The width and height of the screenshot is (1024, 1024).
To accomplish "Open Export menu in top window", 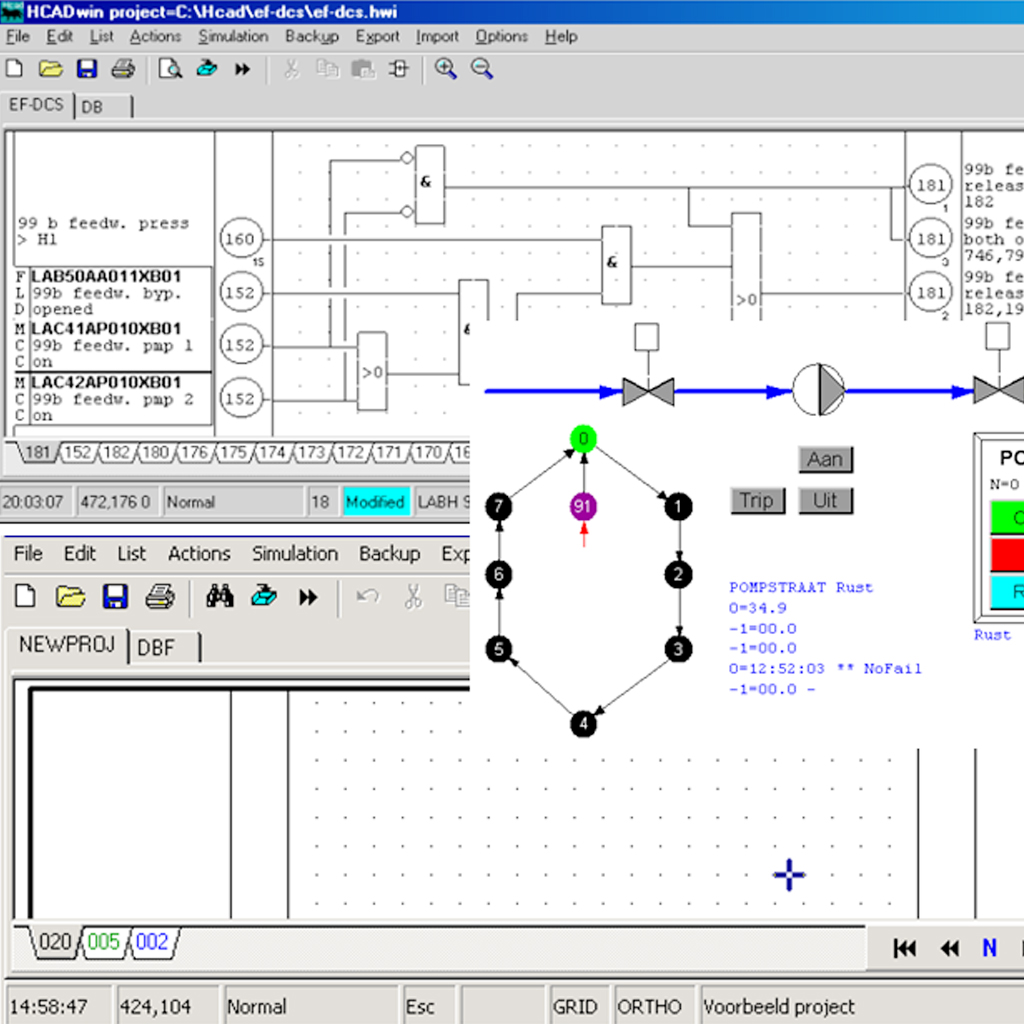I will pyautogui.click(x=377, y=37).
